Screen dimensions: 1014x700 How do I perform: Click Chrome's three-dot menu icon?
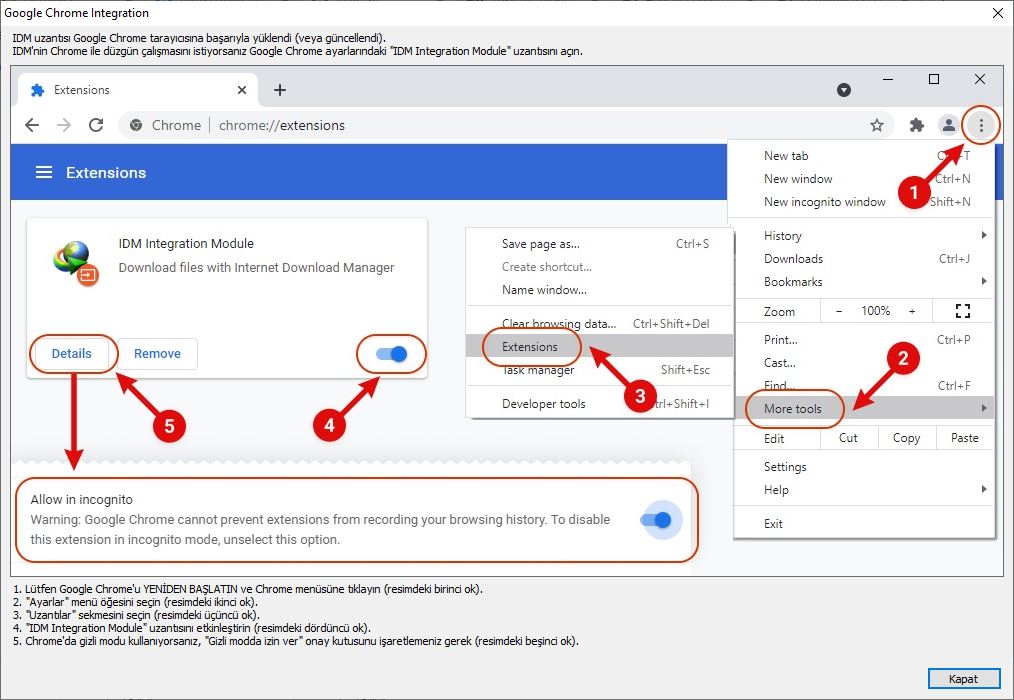pos(981,126)
